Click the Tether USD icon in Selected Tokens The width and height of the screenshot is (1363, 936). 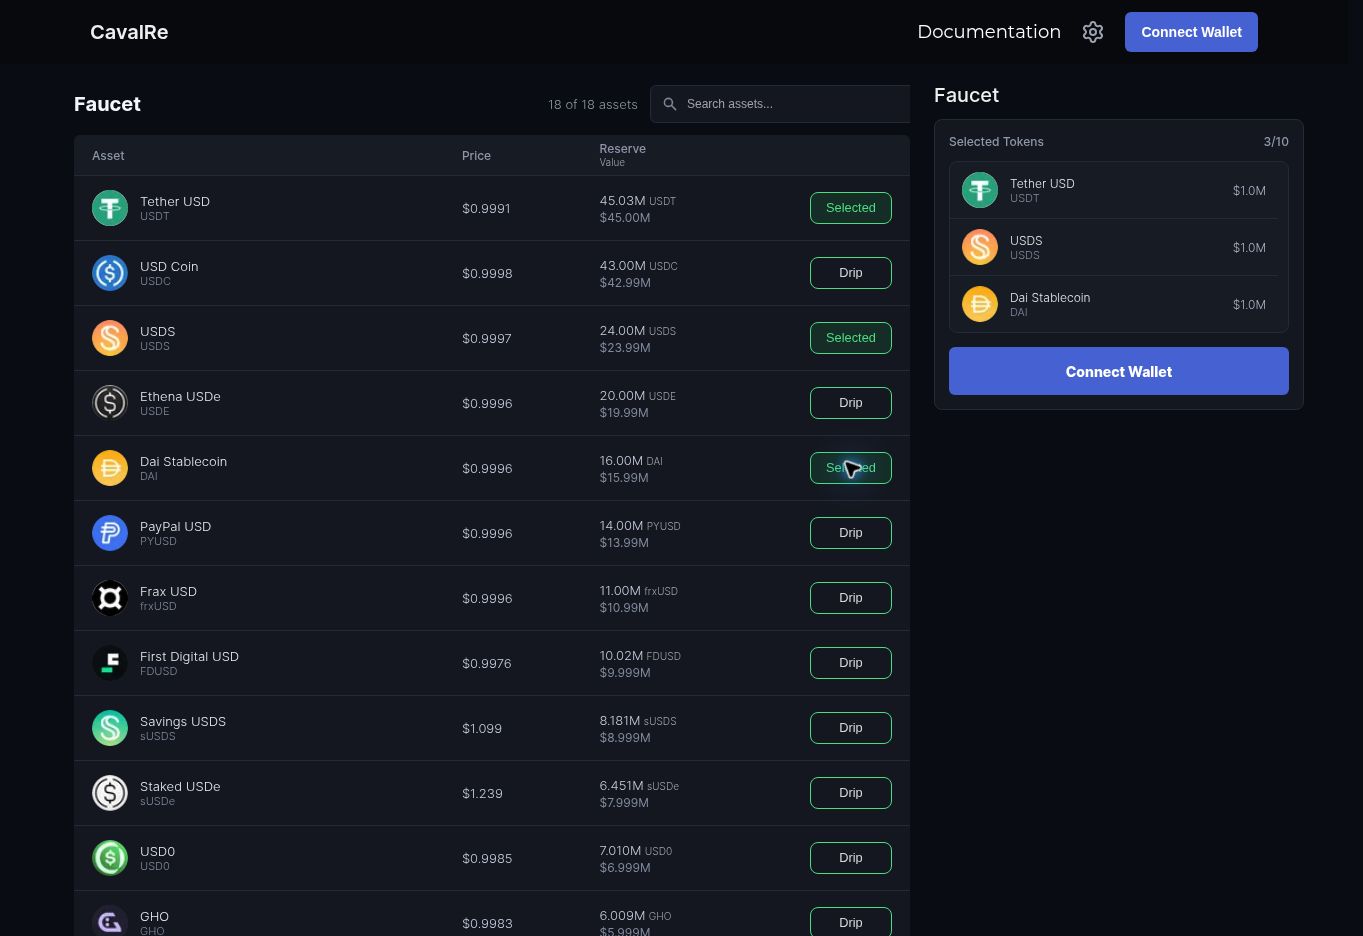980,190
